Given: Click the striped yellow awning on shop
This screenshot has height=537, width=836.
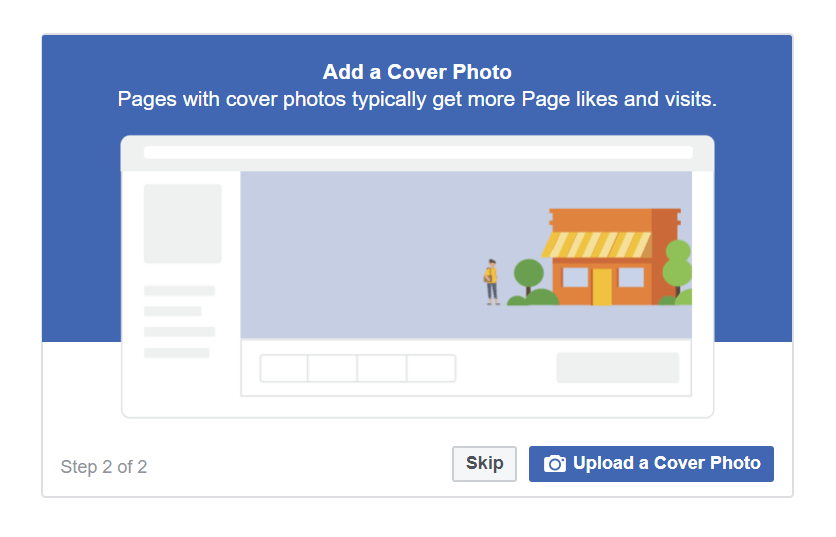Looking at the screenshot, I should (597, 244).
